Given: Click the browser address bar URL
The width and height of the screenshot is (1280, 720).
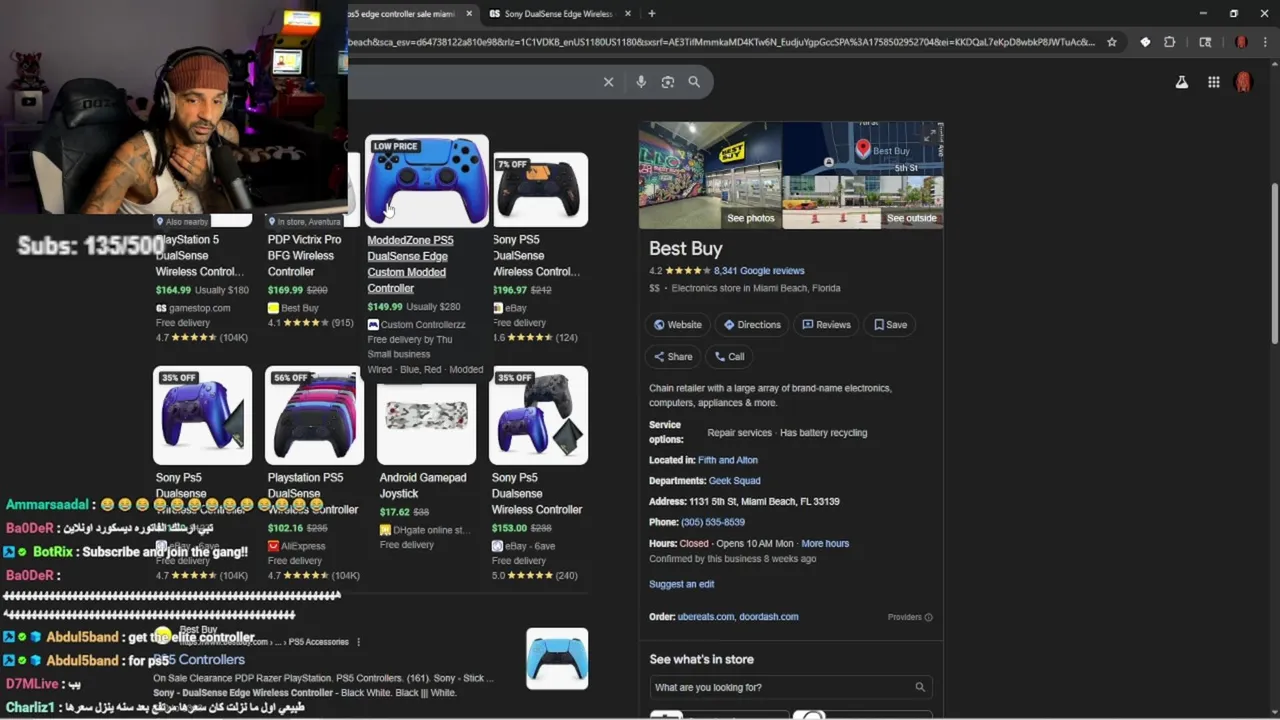Looking at the screenshot, I should (x=720, y=42).
